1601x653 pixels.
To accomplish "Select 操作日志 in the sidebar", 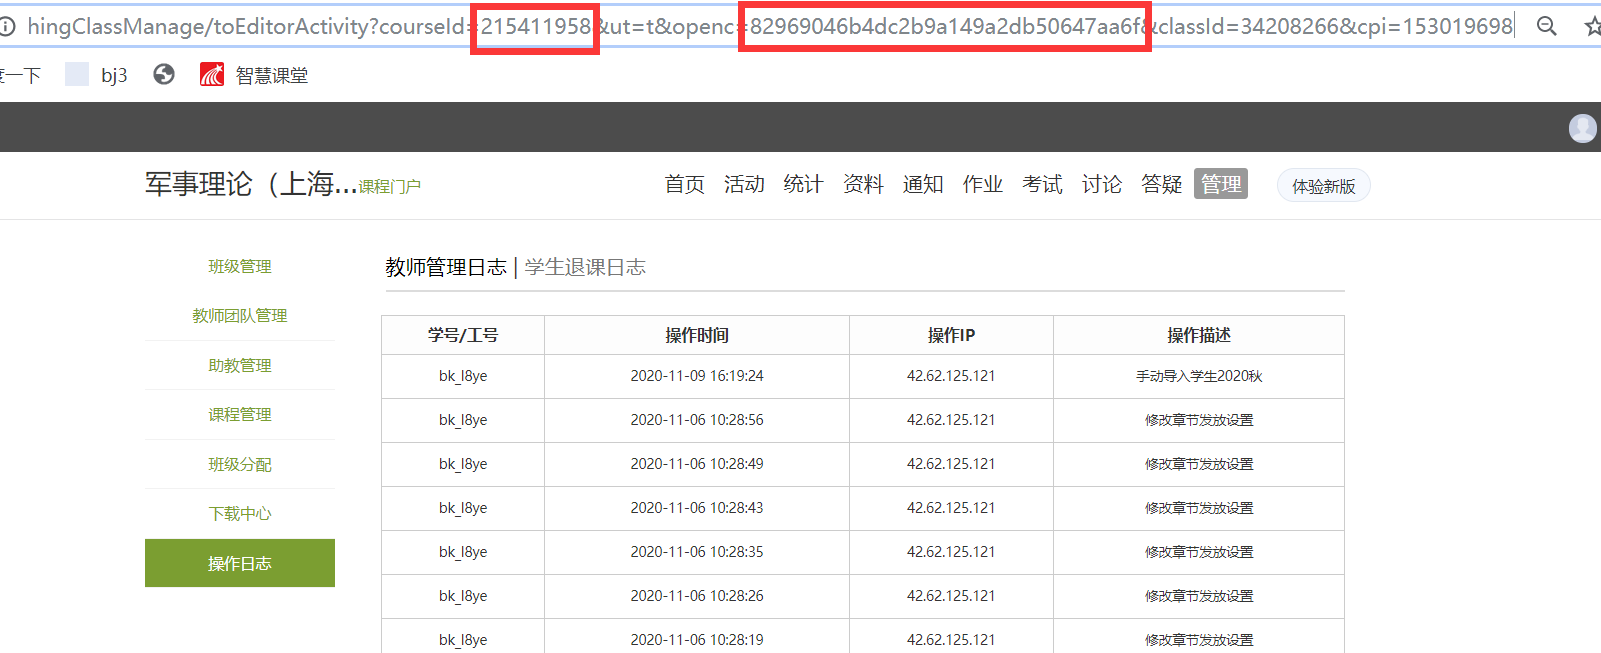I will tap(240, 563).
